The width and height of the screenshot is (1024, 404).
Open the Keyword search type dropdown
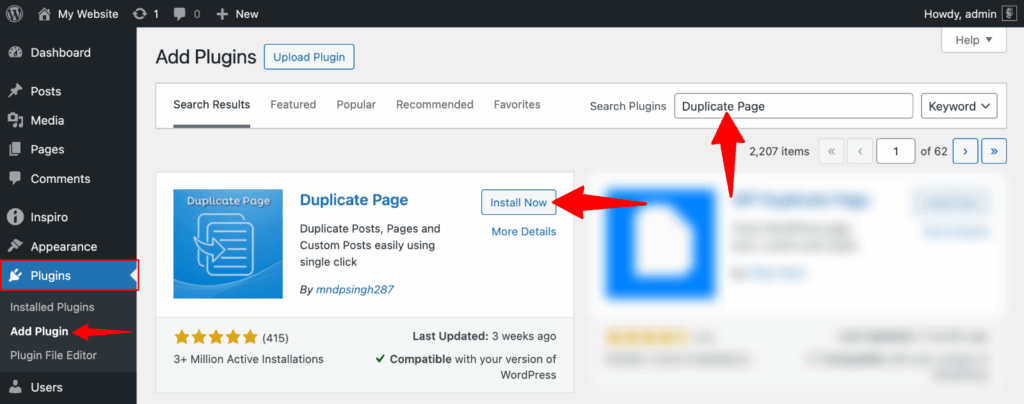[x=959, y=106]
